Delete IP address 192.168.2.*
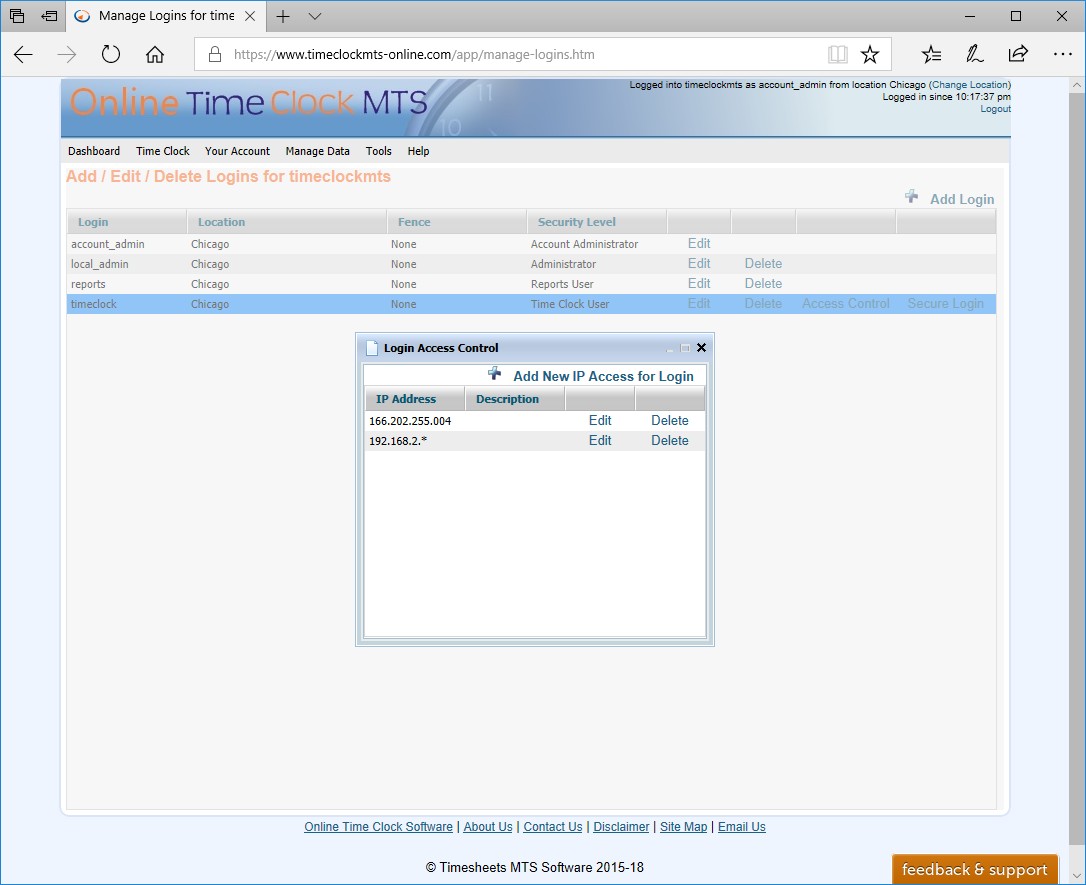The image size is (1086, 885). [670, 440]
